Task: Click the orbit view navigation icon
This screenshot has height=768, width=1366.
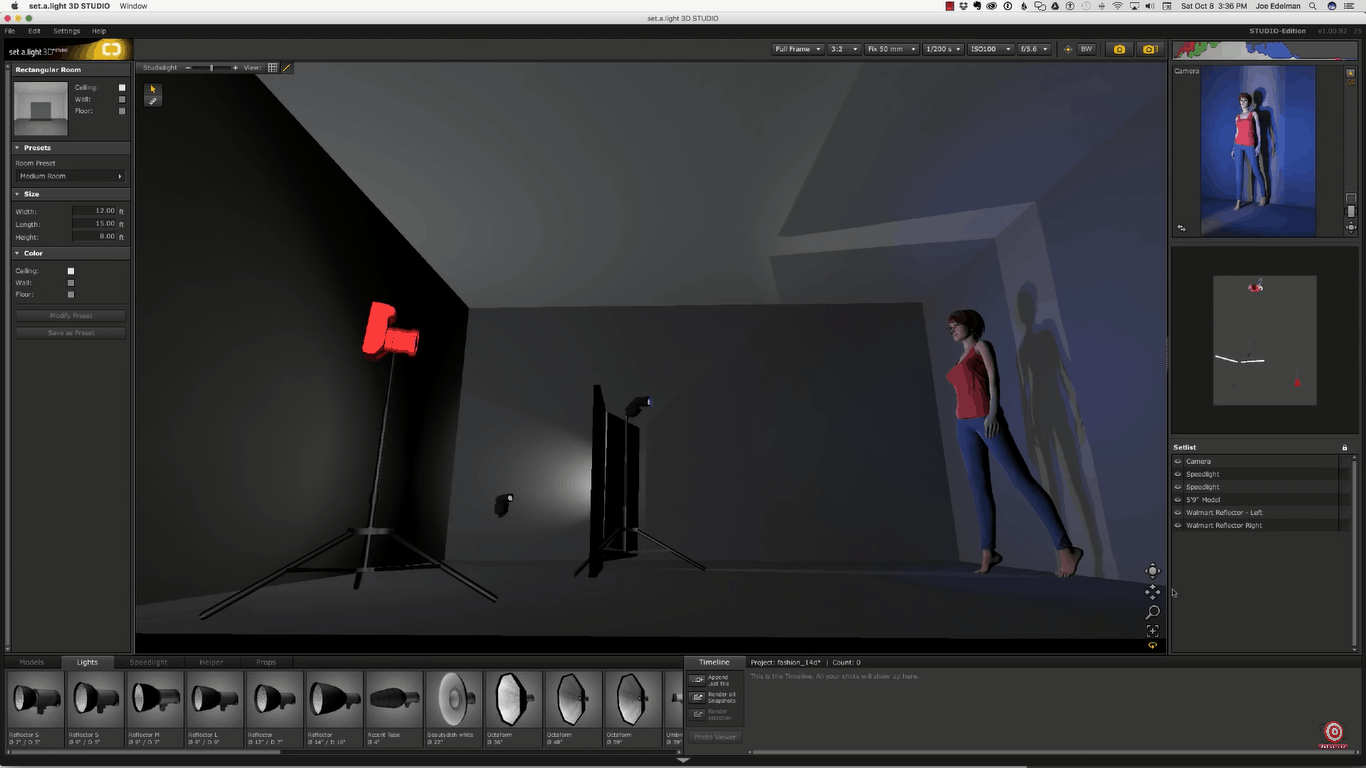Action: [1153, 571]
